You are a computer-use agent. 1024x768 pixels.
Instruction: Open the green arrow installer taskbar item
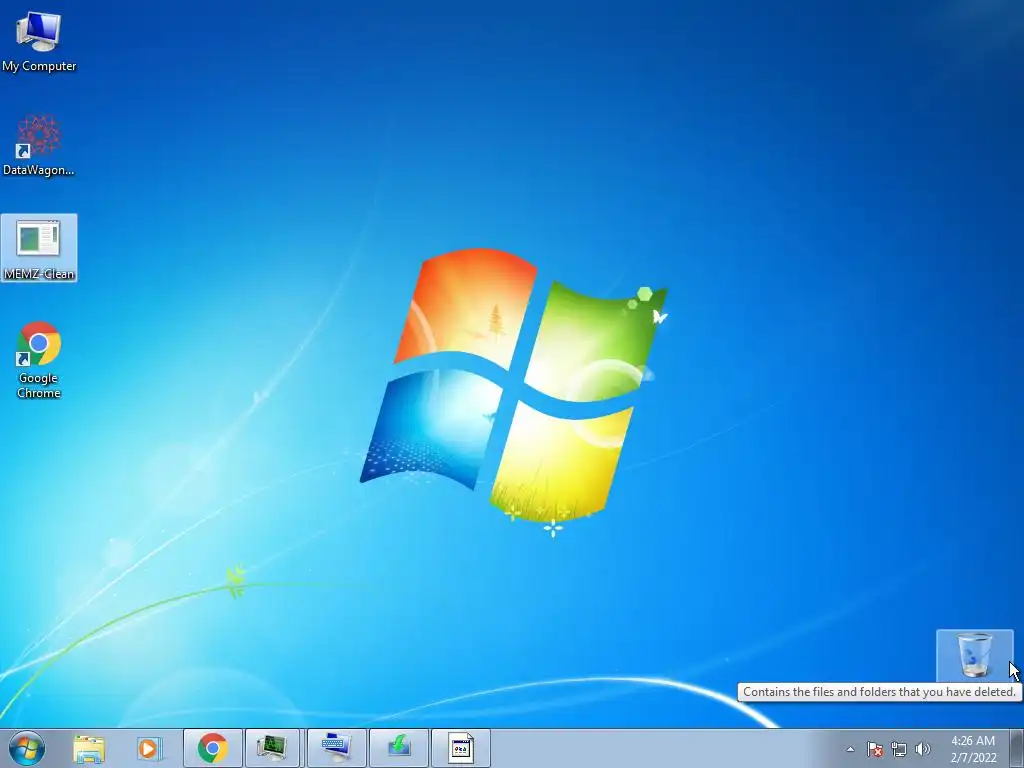click(399, 748)
